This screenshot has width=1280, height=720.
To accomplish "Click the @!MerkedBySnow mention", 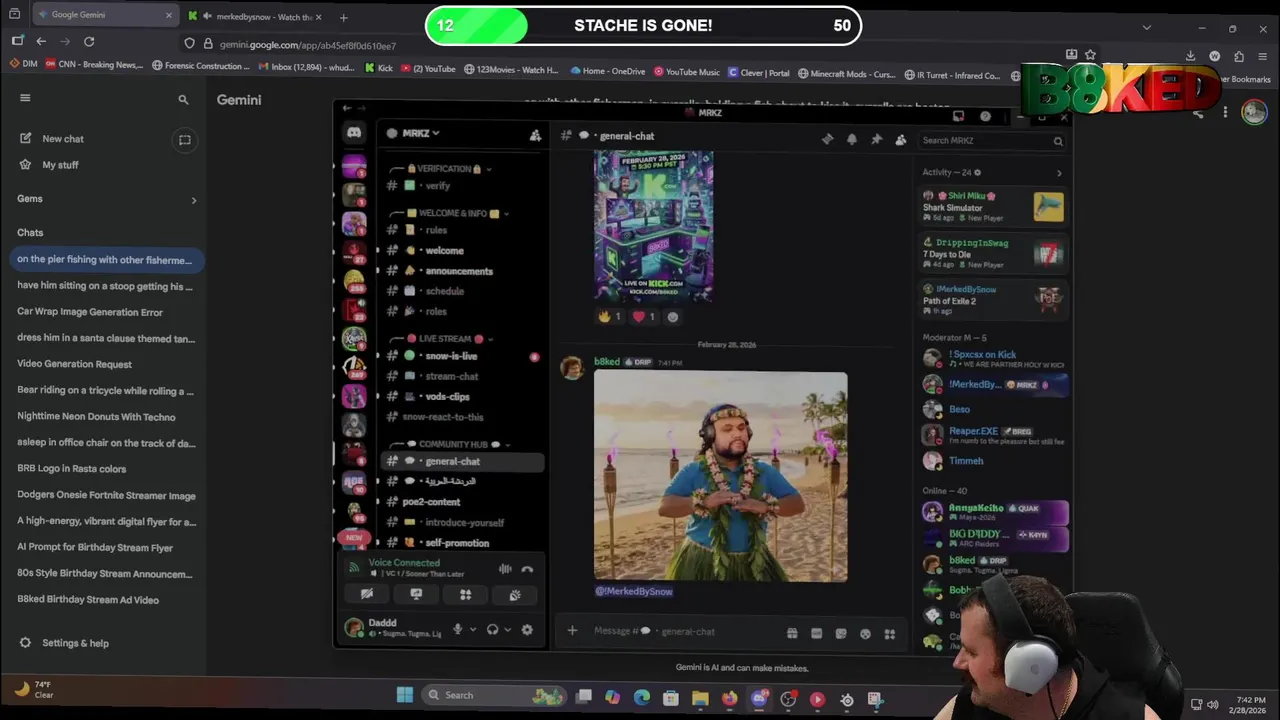I will coord(634,592).
